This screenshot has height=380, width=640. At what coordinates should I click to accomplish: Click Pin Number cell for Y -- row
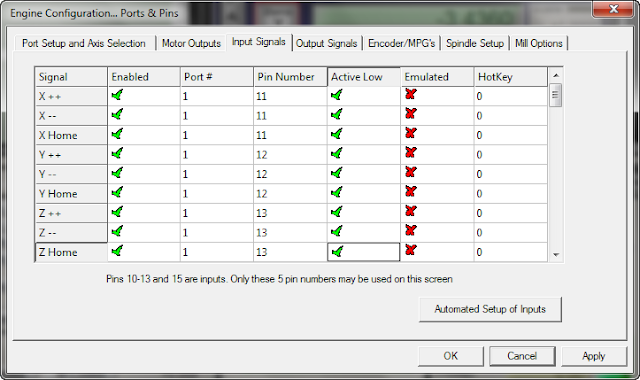(290, 174)
